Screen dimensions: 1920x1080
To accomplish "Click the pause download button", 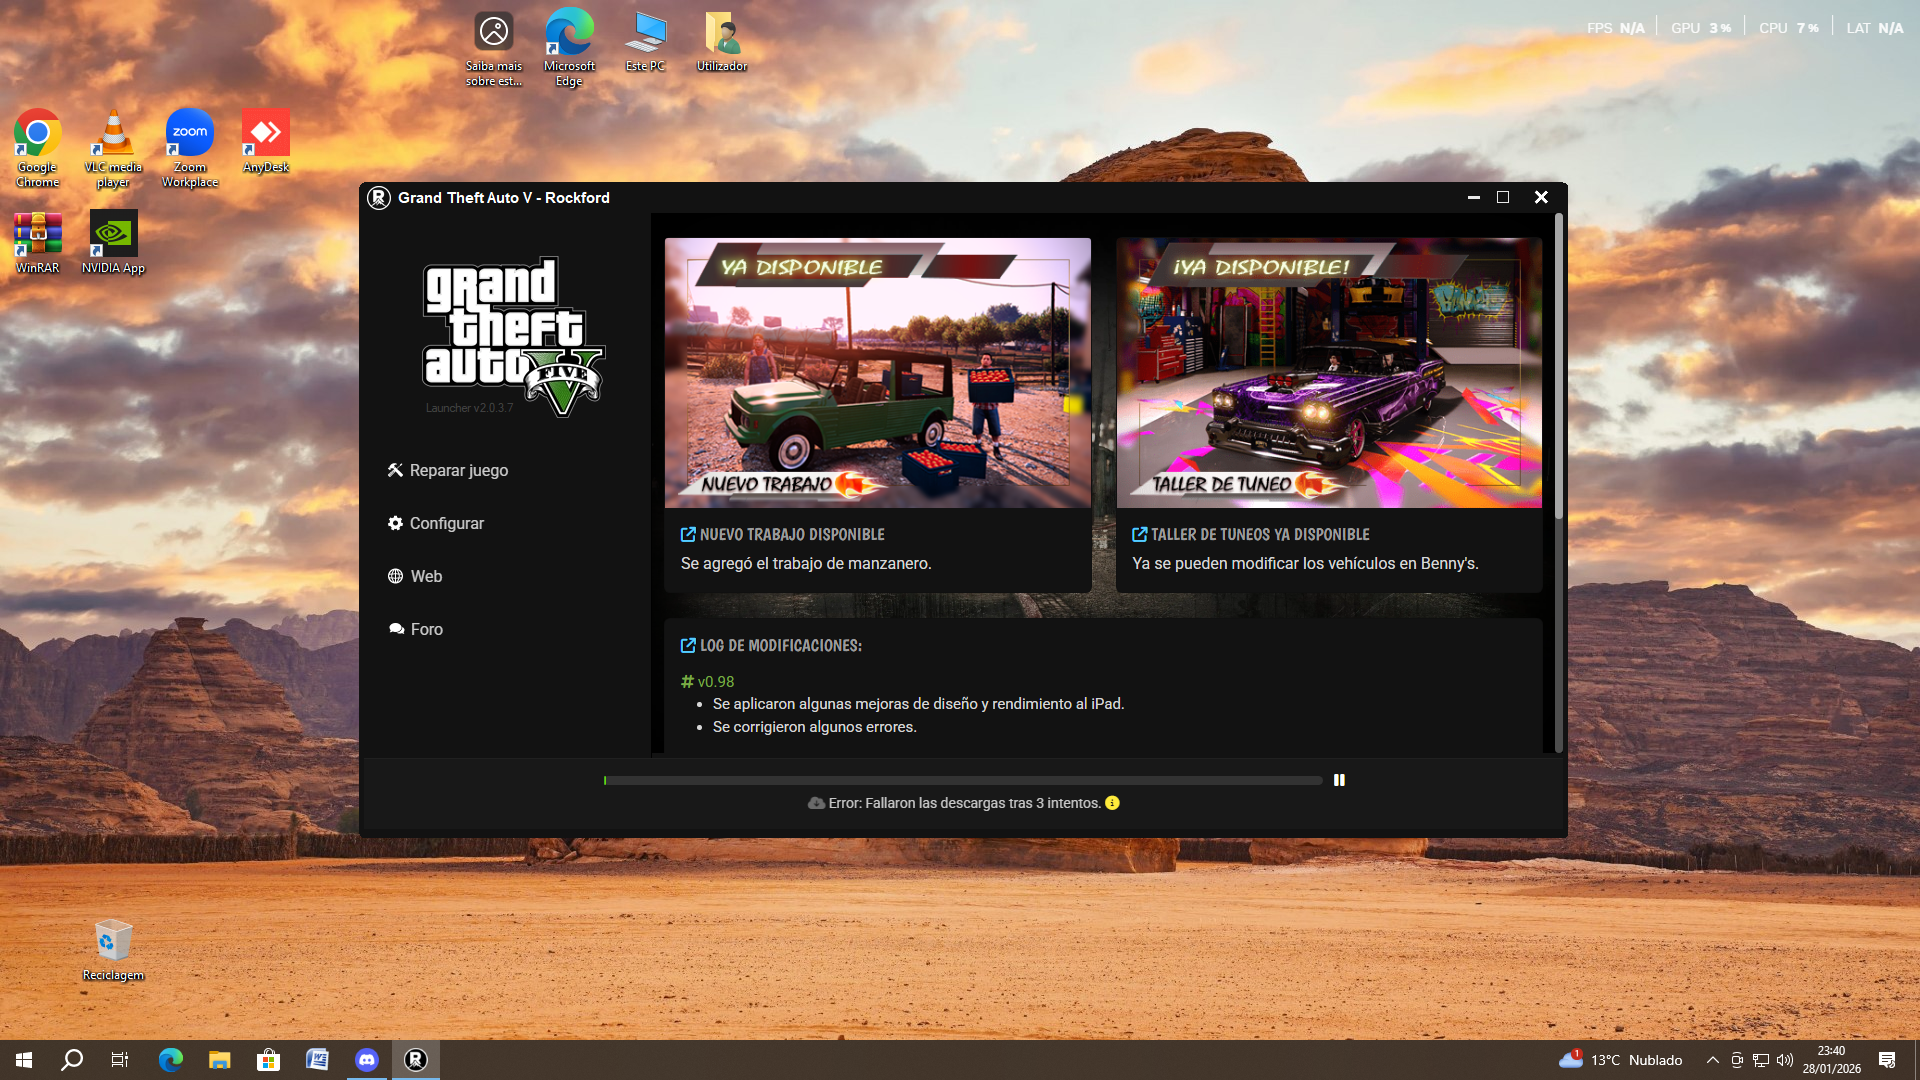I will point(1339,780).
